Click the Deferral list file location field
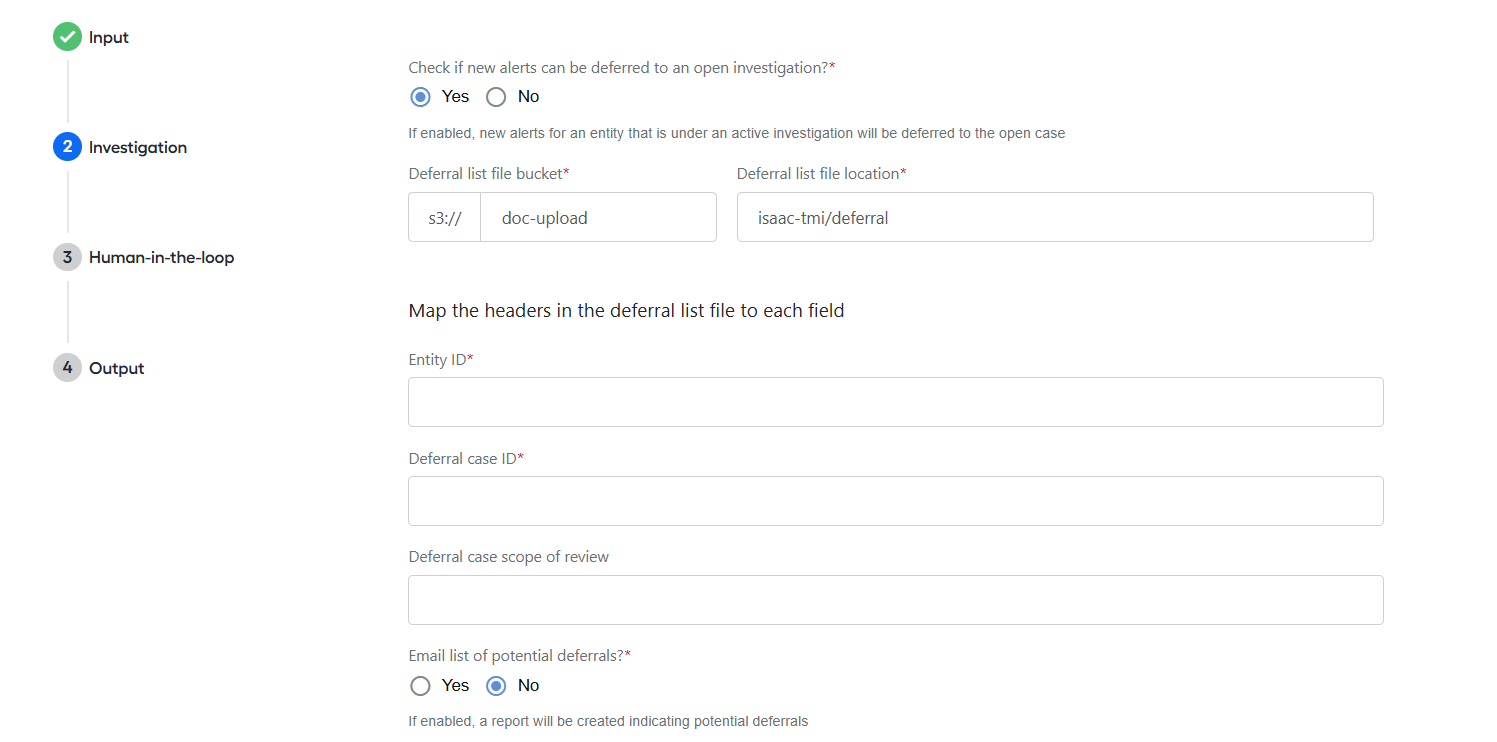This screenshot has height=742, width=1497. coord(1055,217)
